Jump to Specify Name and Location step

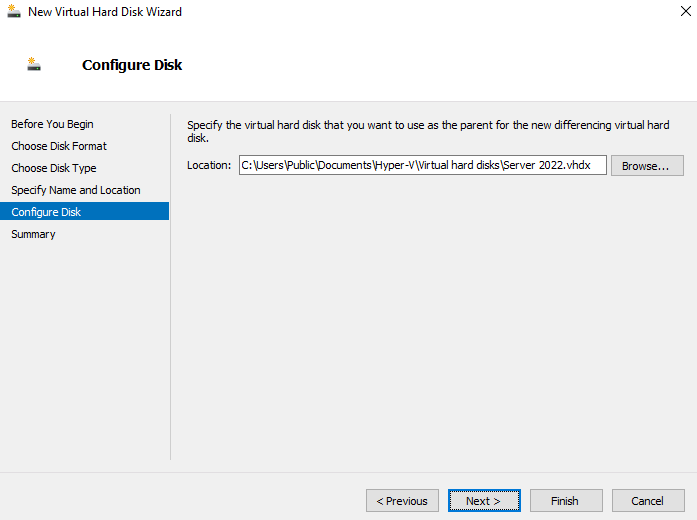(x=76, y=190)
